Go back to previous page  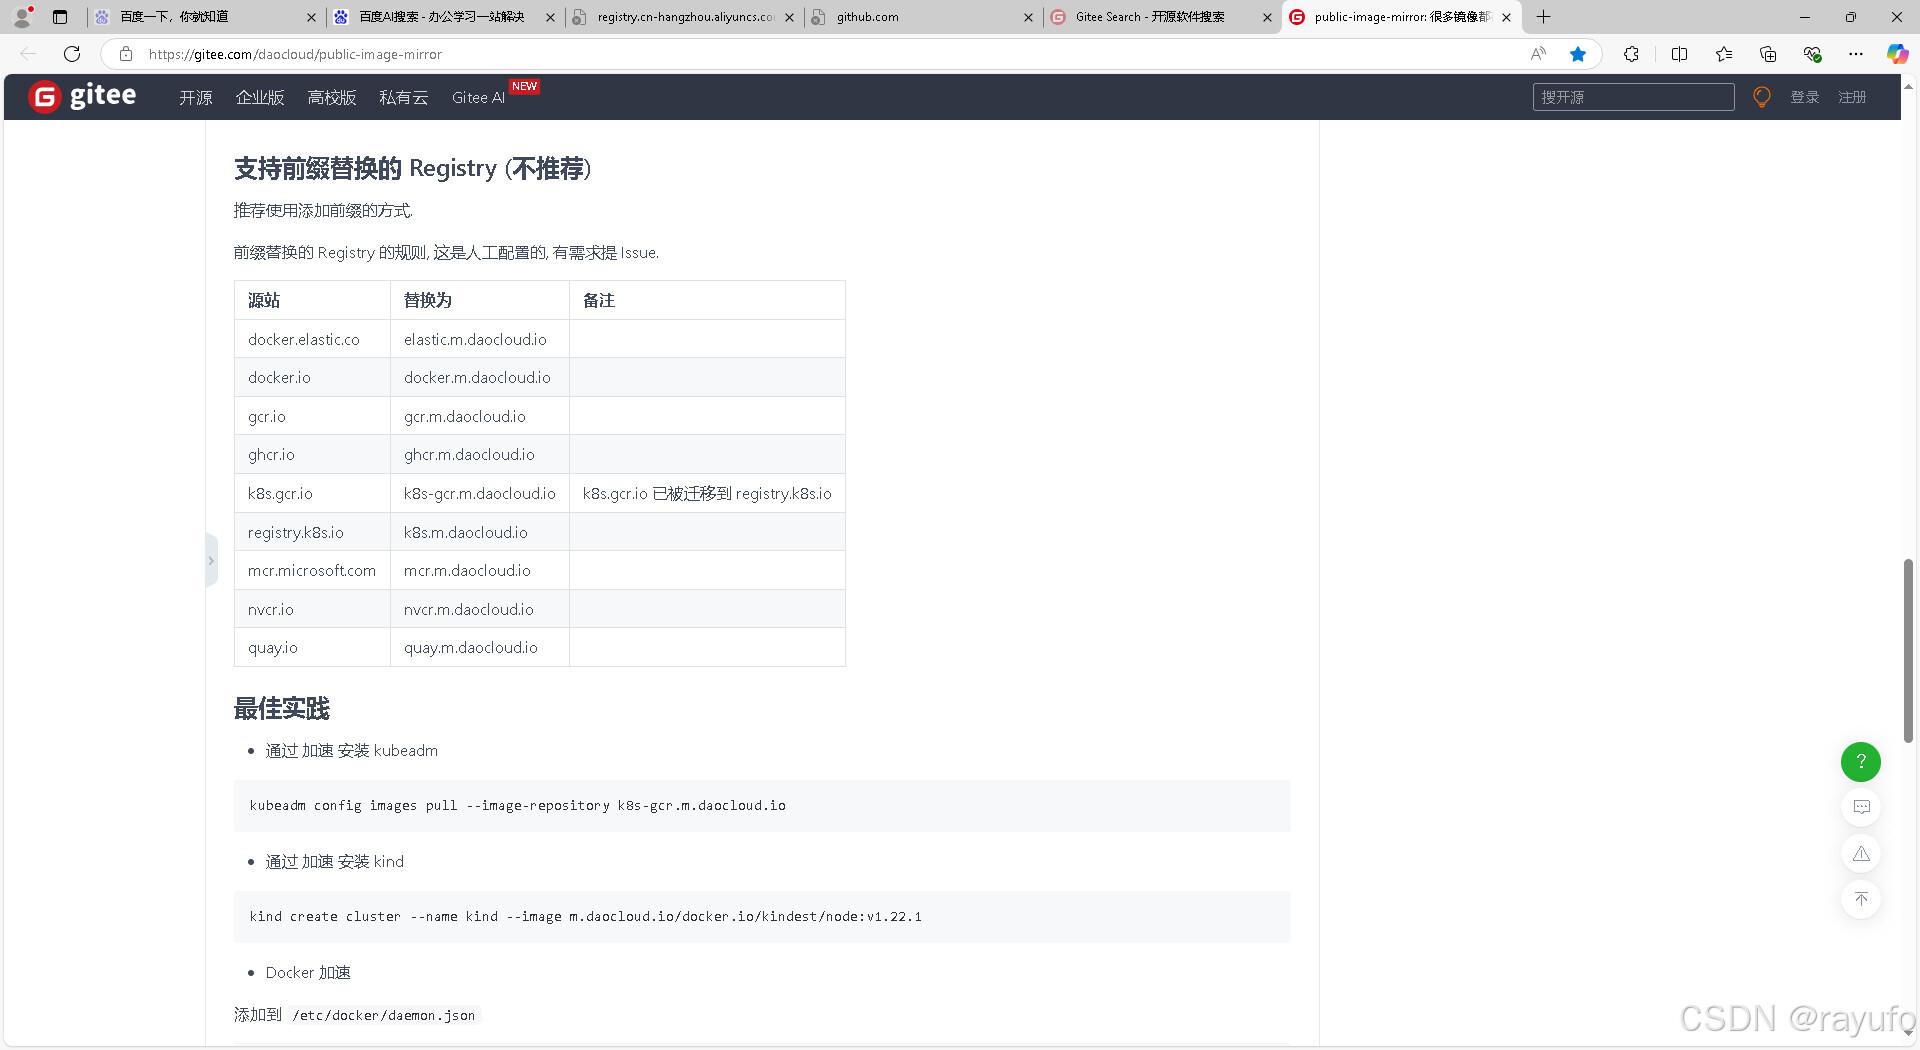pyautogui.click(x=28, y=54)
